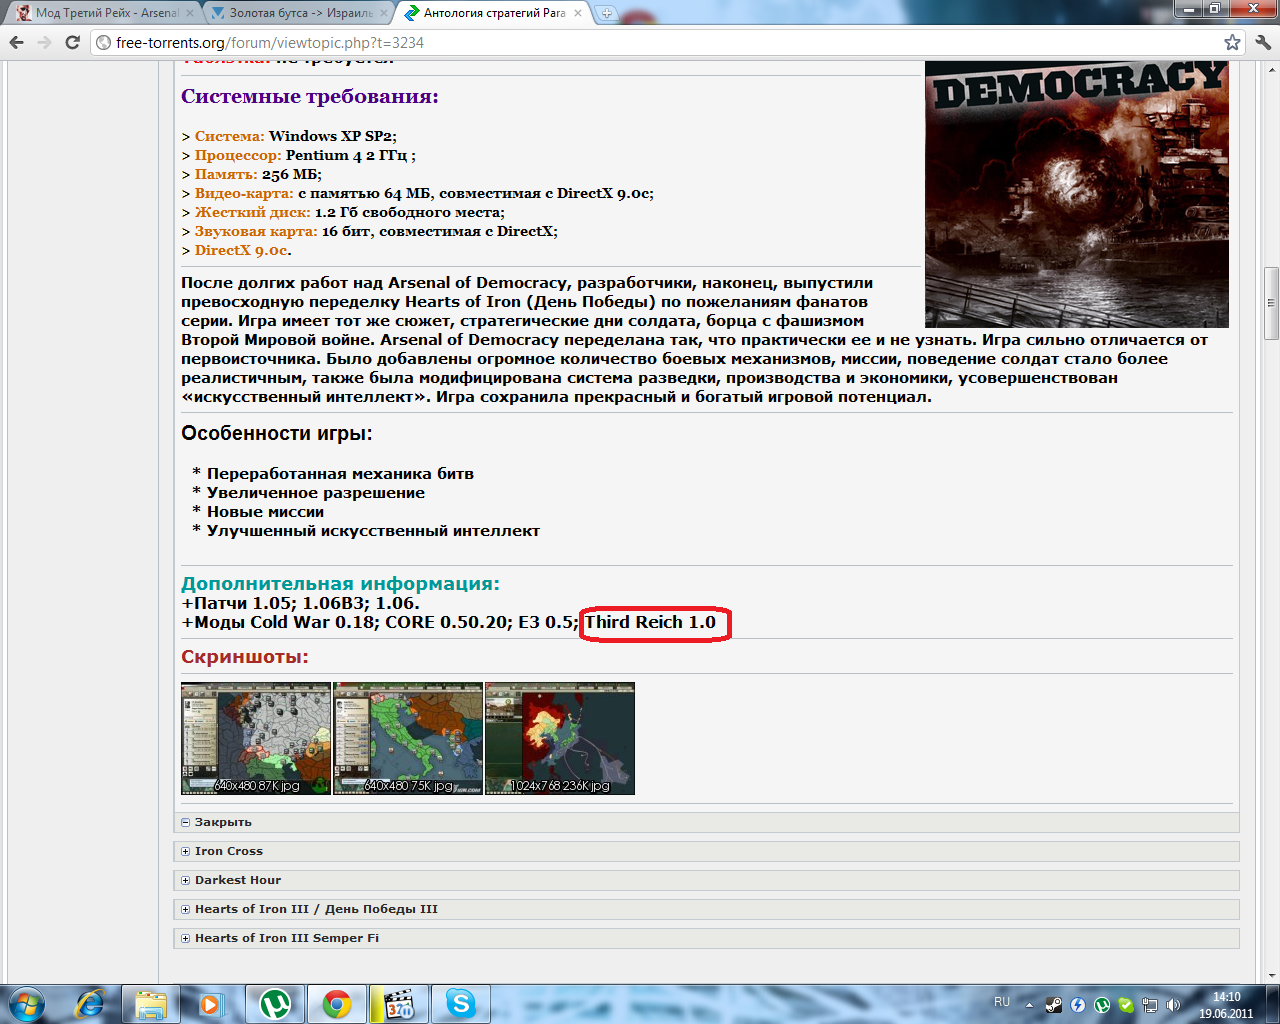The height and width of the screenshot is (1024, 1280).
Task: Open Skype from the taskbar
Action: 461,1003
